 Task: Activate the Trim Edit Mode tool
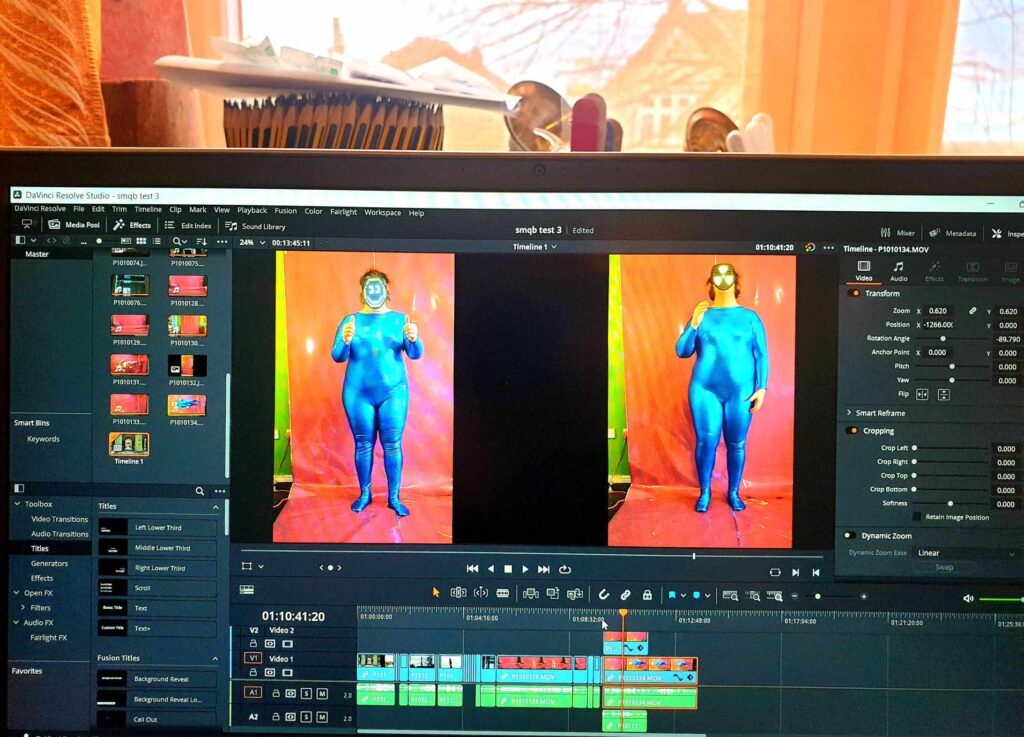(458, 593)
